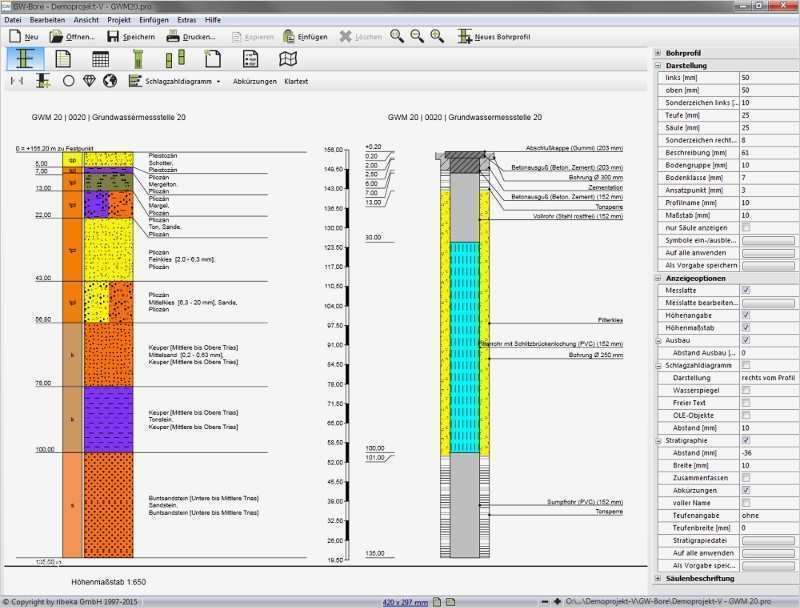Click the zoom in magnifier icon

tap(397, 36)
